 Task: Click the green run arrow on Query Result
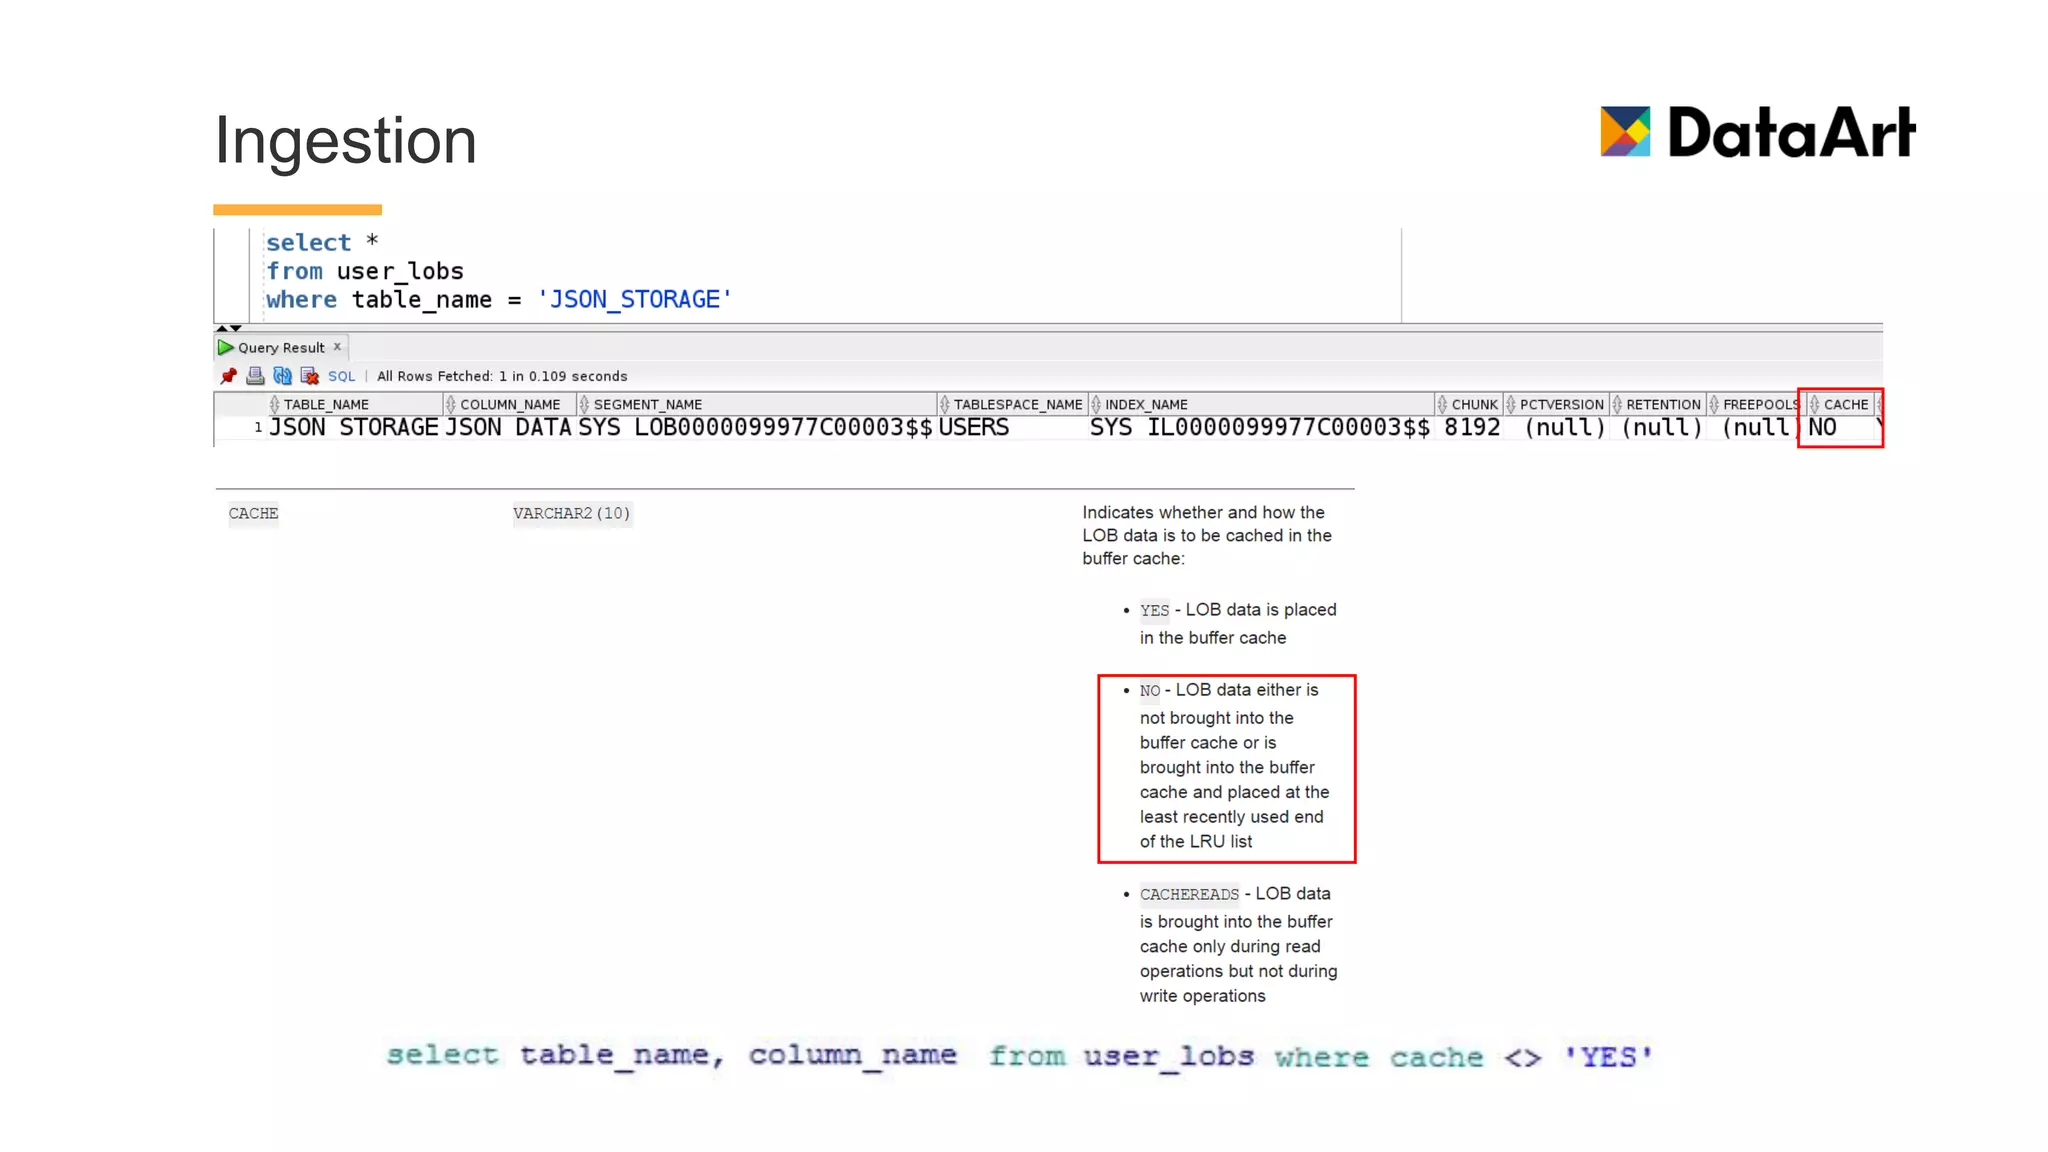pos(226,347)
